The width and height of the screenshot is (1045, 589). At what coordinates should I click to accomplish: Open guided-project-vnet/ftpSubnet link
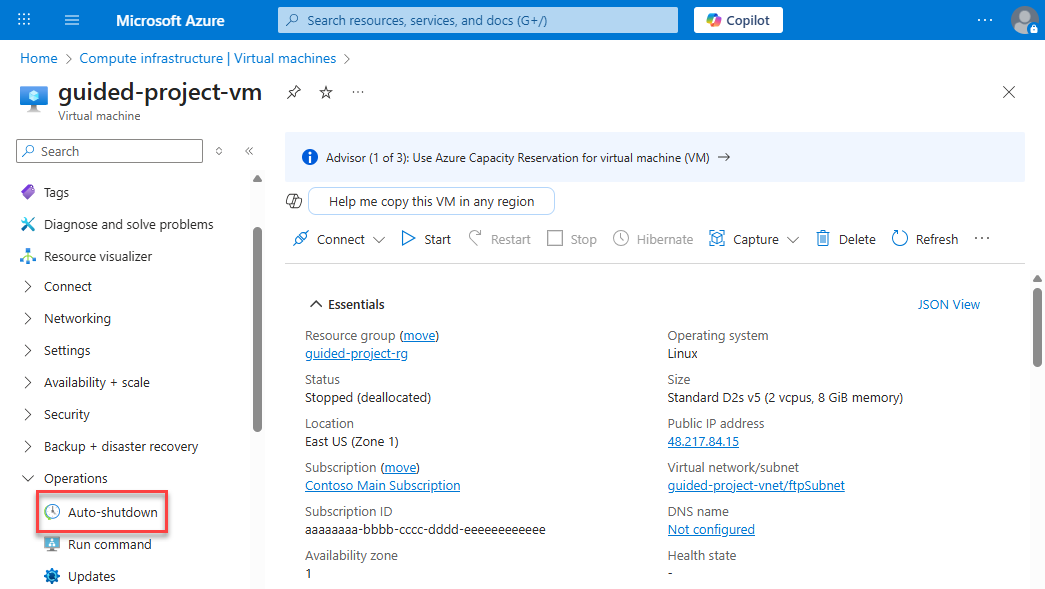click(756, 486)
